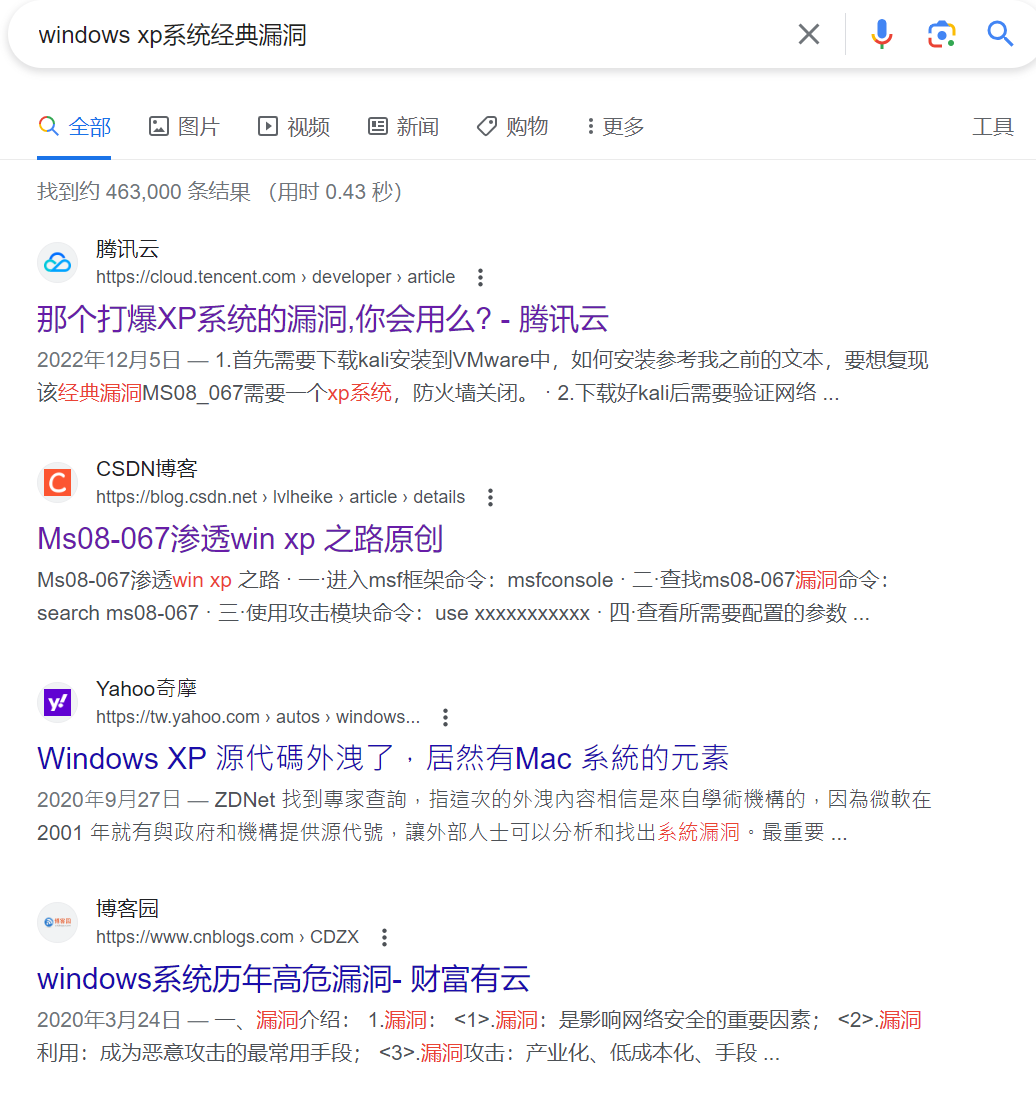The height and width of the screenshot is (1096, 1036).
Task: Click the search ms08-067 snippet text
Action: [117, 613]
